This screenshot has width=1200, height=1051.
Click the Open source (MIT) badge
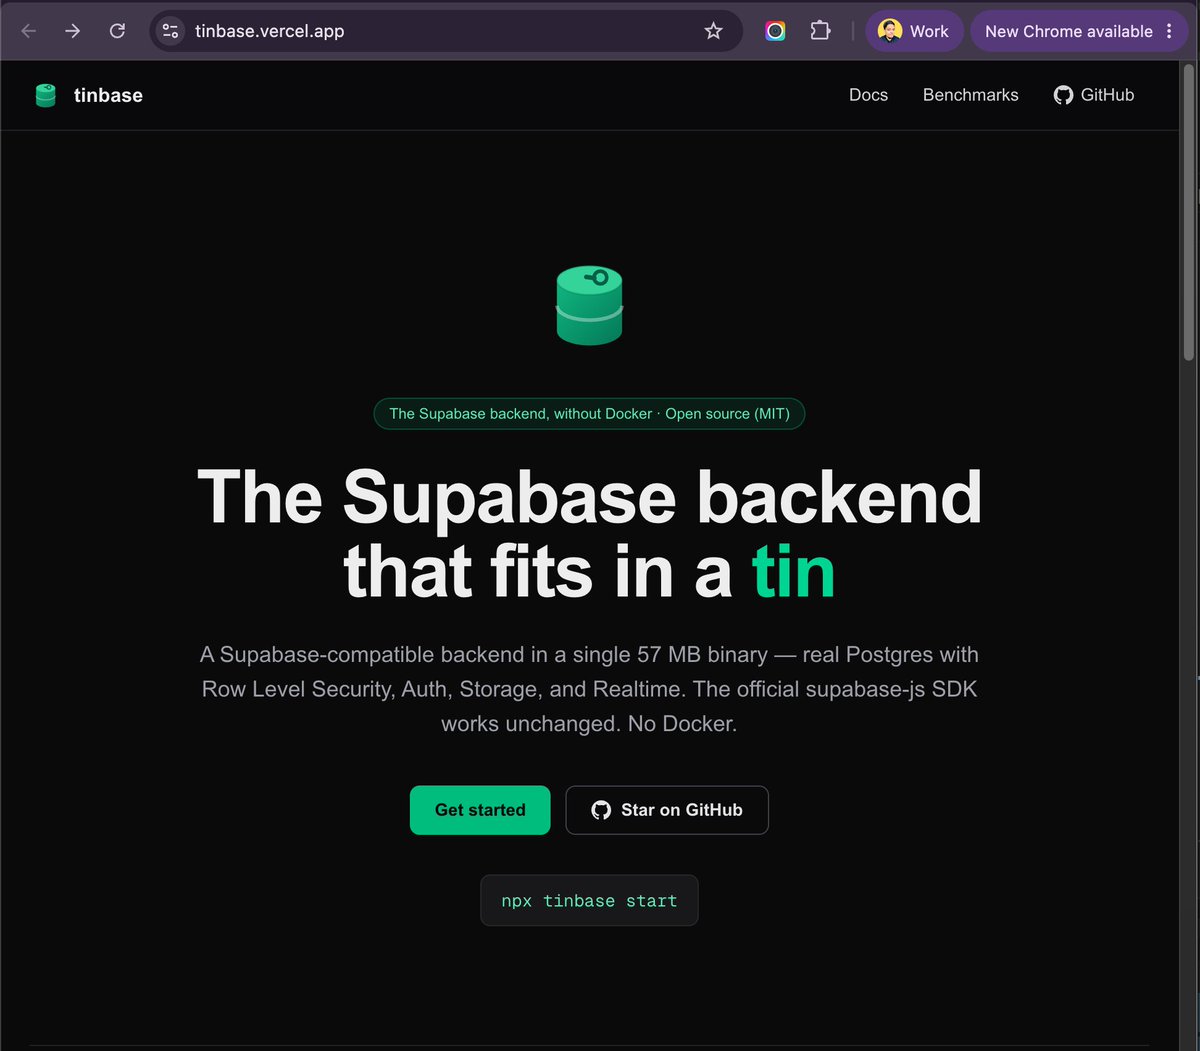[589, 414]
